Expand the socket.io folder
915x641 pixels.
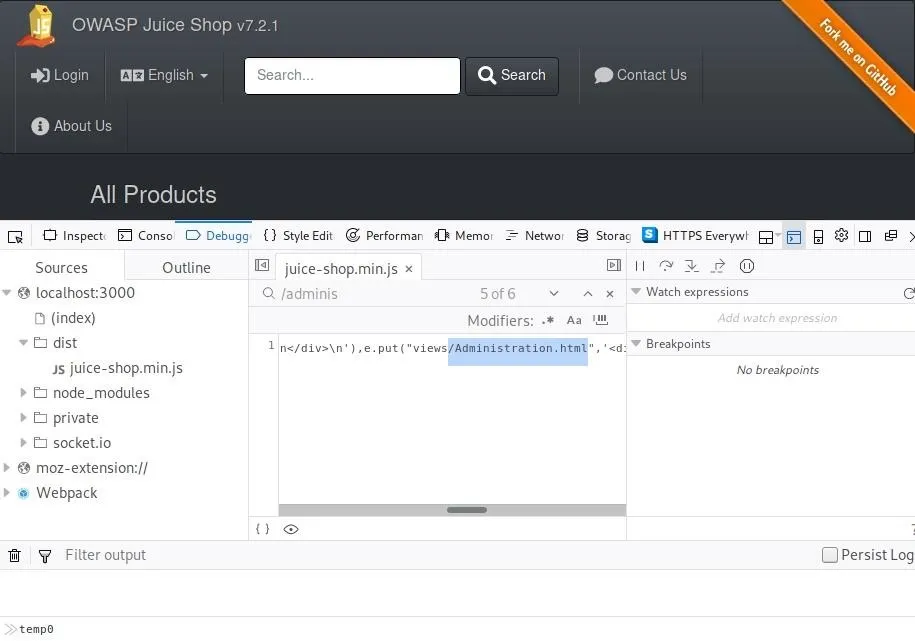23,443
